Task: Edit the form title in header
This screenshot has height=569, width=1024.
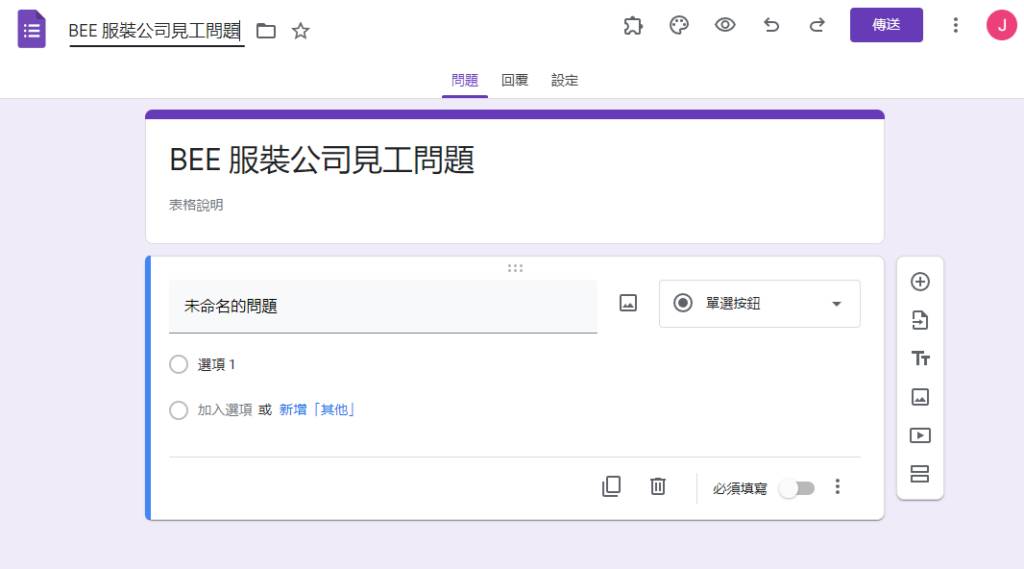Action: coord(155,31)
